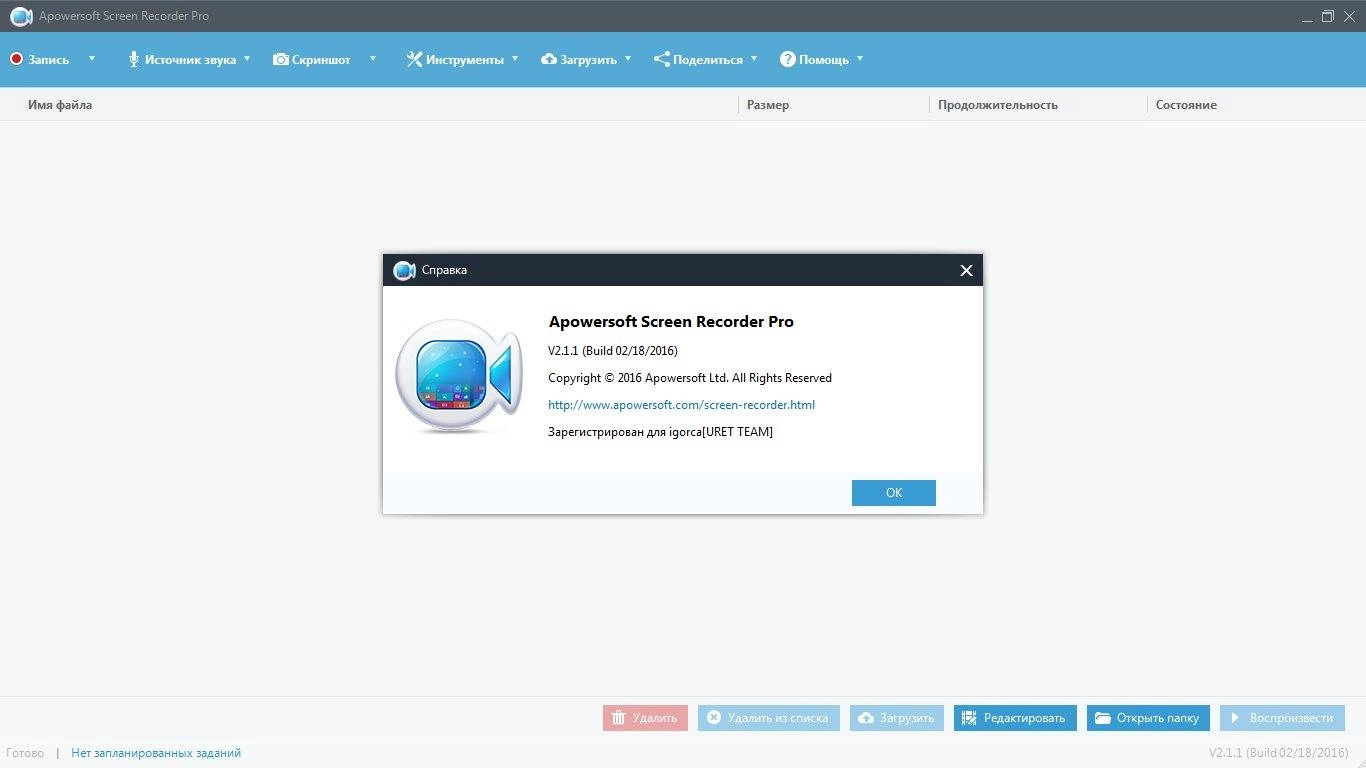Click the microphone sound source icon
Image resolution: width=1366 pixels, height=768 pixels.
coord(133,59)
